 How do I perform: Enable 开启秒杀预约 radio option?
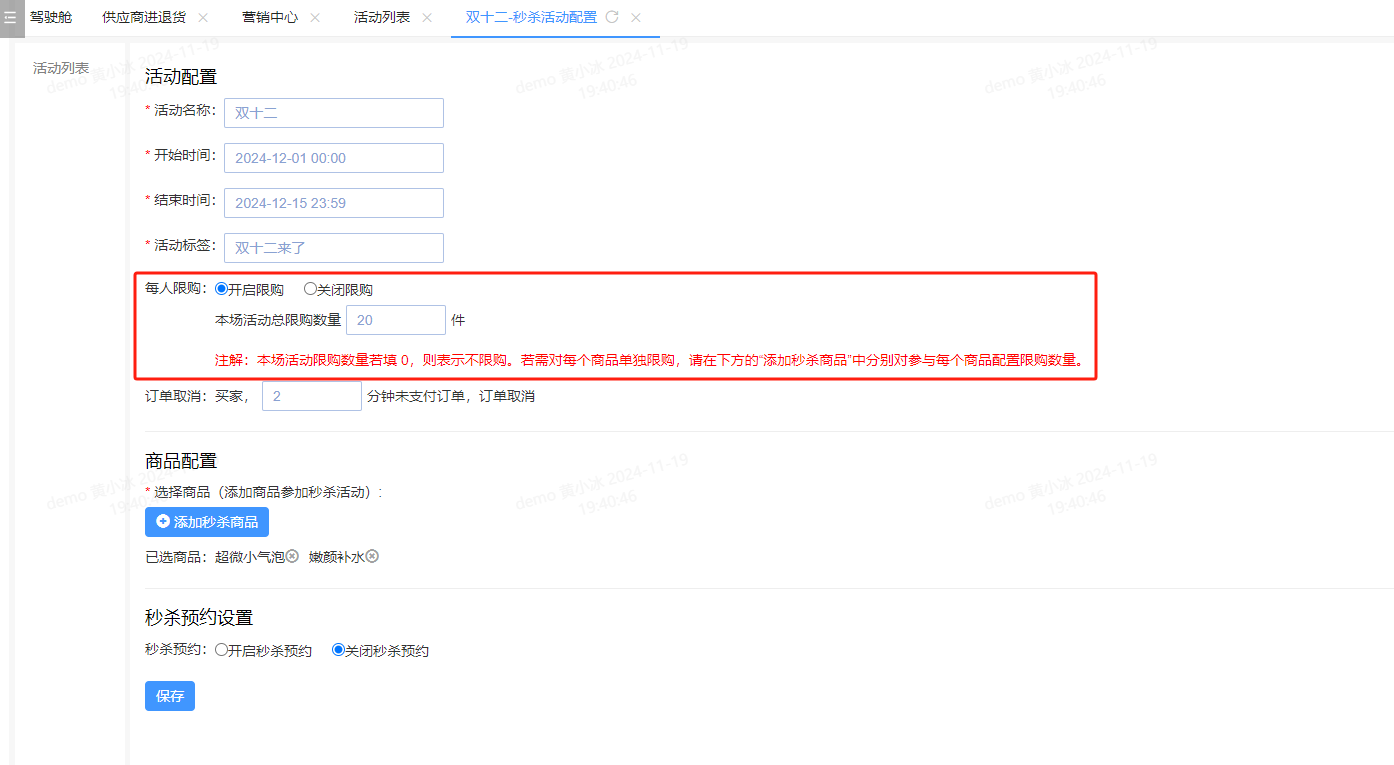pos(222,650)
